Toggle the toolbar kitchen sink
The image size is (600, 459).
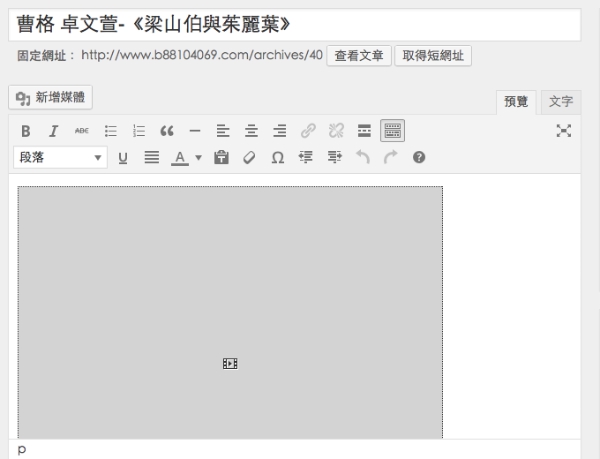pyautogui.click(x=393, y=130)
